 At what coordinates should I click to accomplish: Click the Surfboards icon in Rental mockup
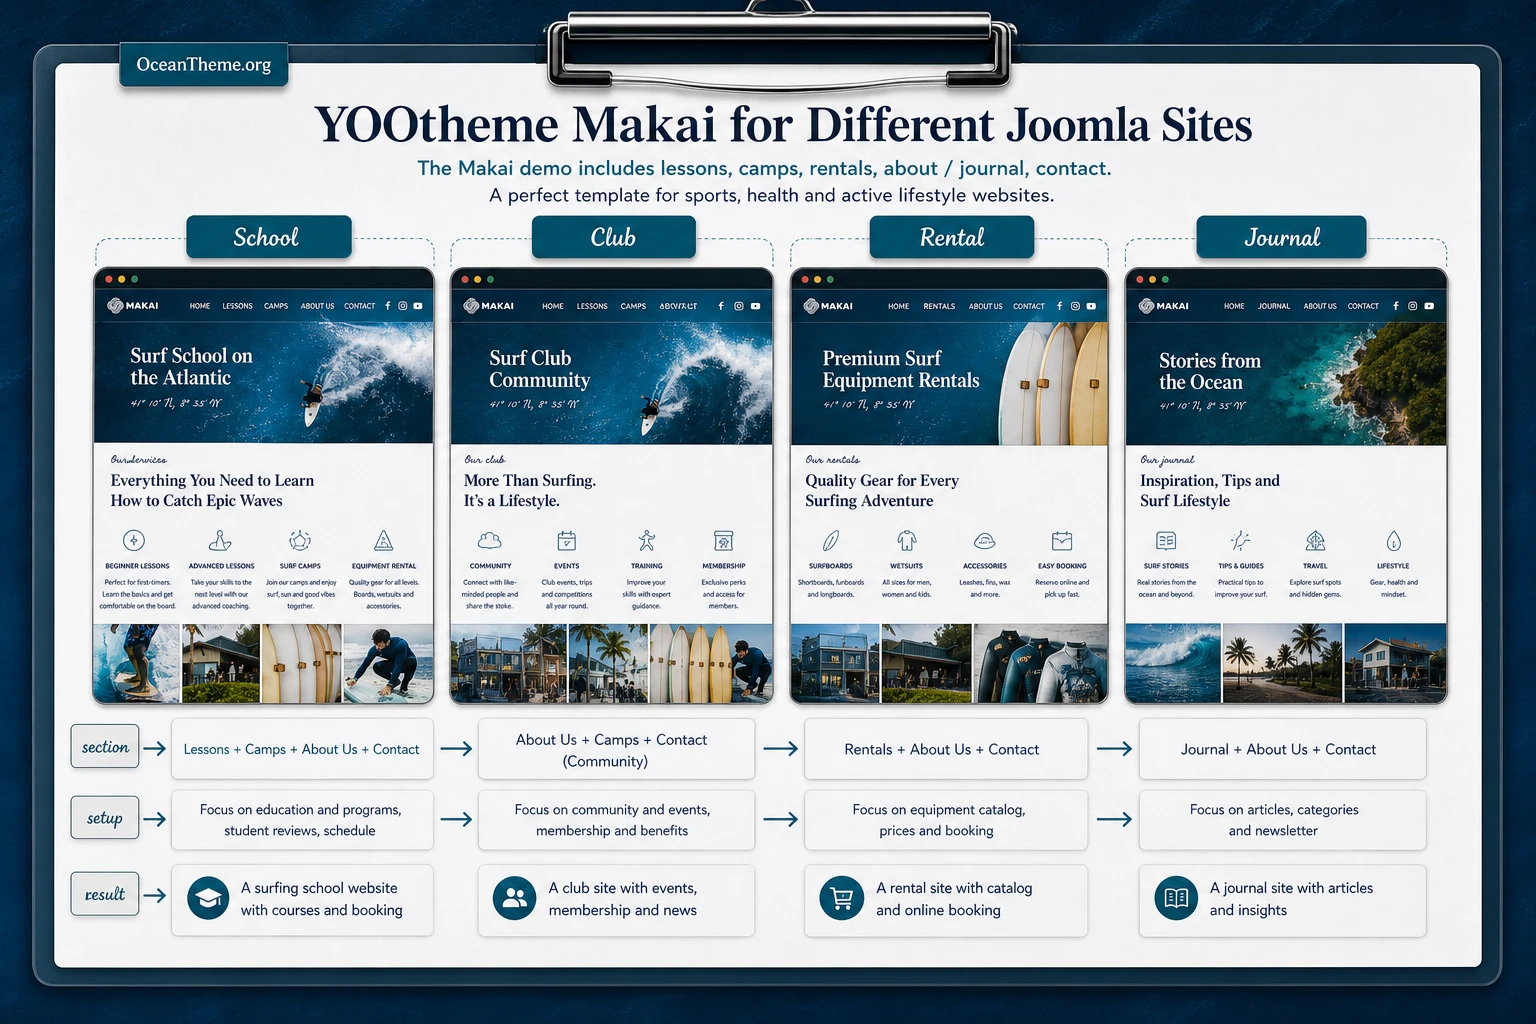(x=830, y=541)
